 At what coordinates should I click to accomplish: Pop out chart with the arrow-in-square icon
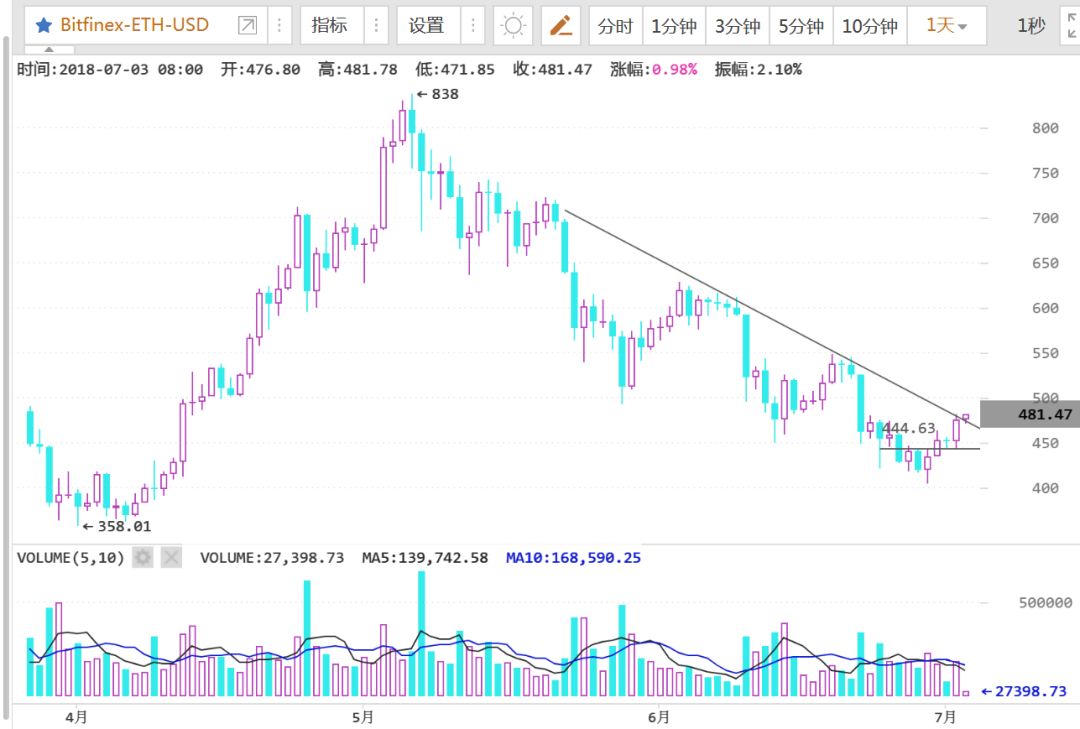[x=247, y=25]
